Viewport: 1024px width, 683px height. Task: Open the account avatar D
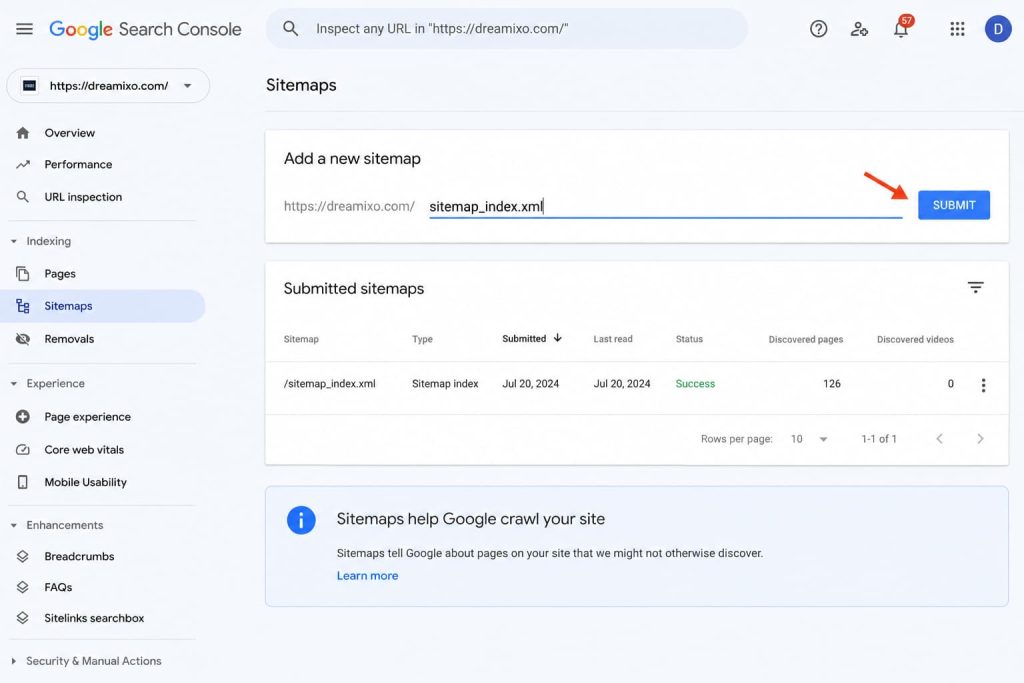click(x=998, y=29)
